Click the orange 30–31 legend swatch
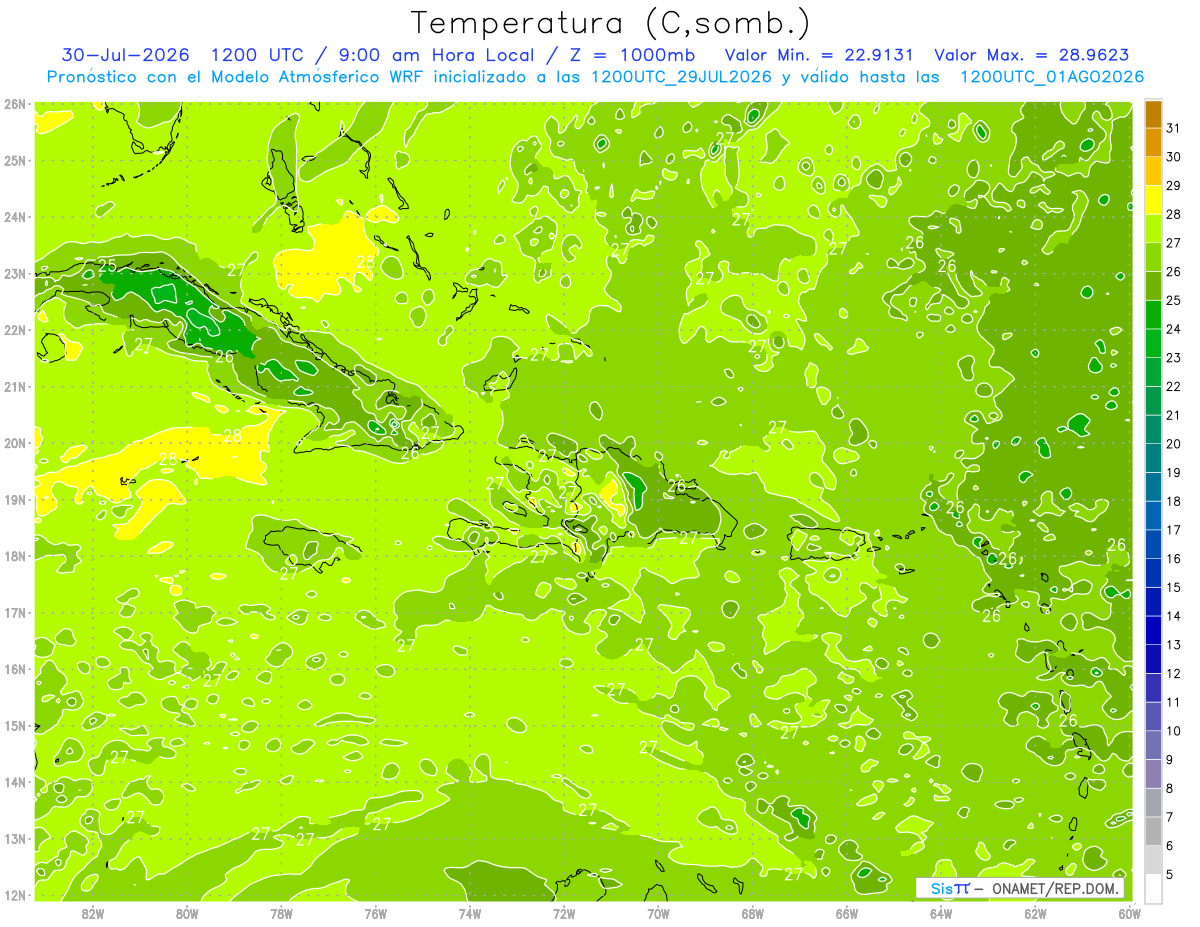Viewport: 1200px width, 927px height. coord(1153,143)
